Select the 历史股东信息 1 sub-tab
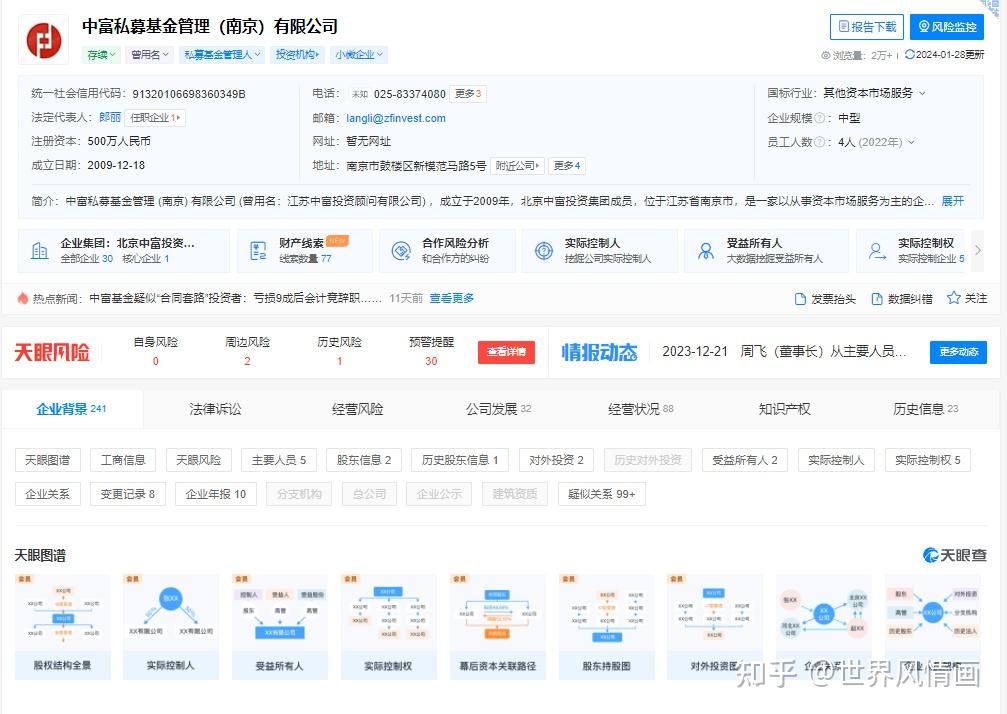The image size is (1007, 714). tap(460, 460)
